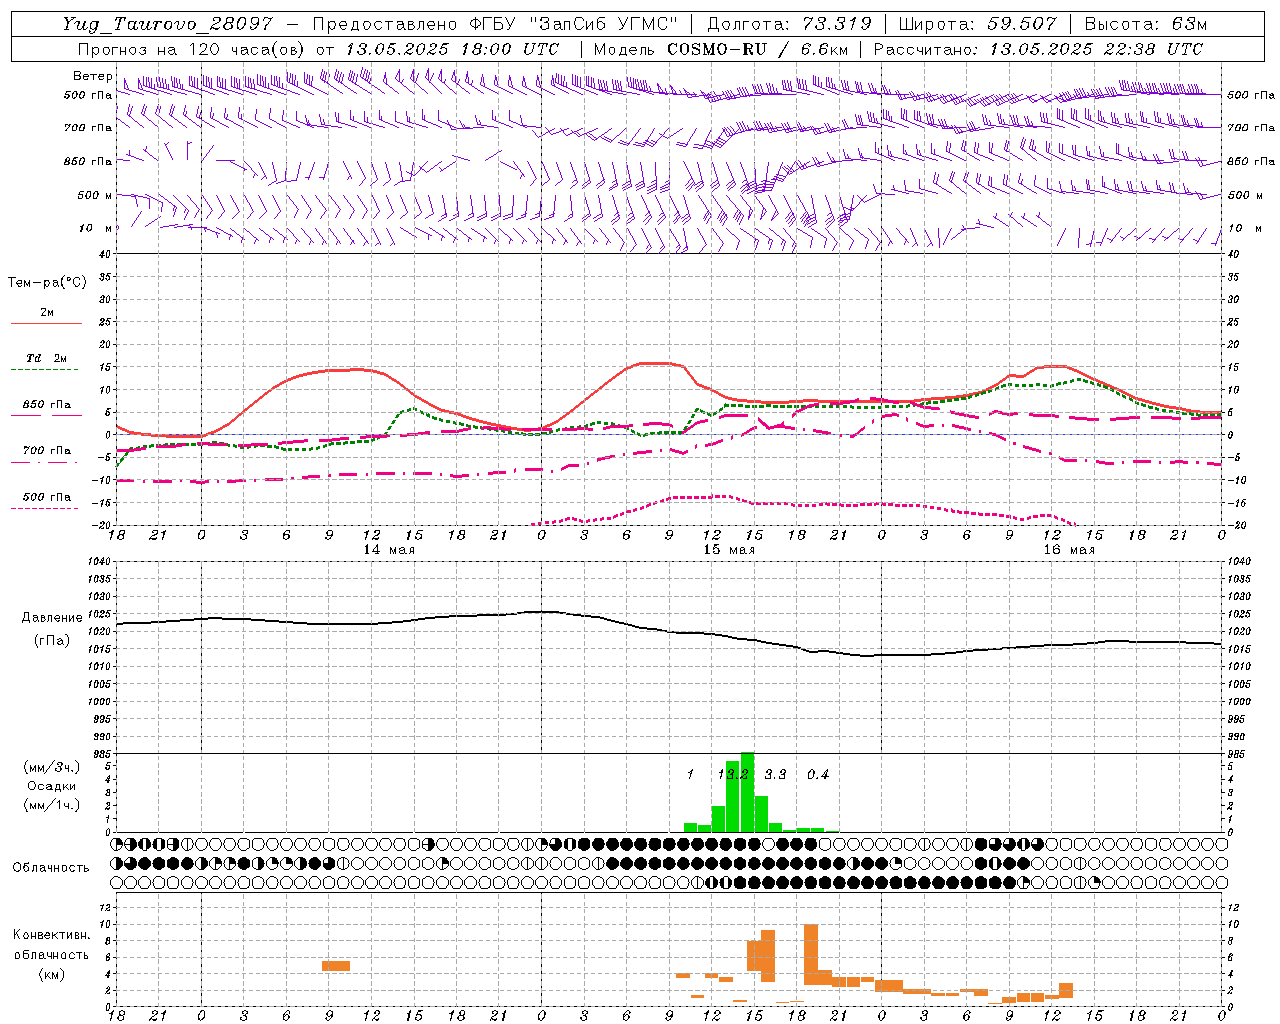This screenshot has height=1024, width=1280.
Task: Click the "Конвективн." convective cloud label
Action: (x=52, y=935)
